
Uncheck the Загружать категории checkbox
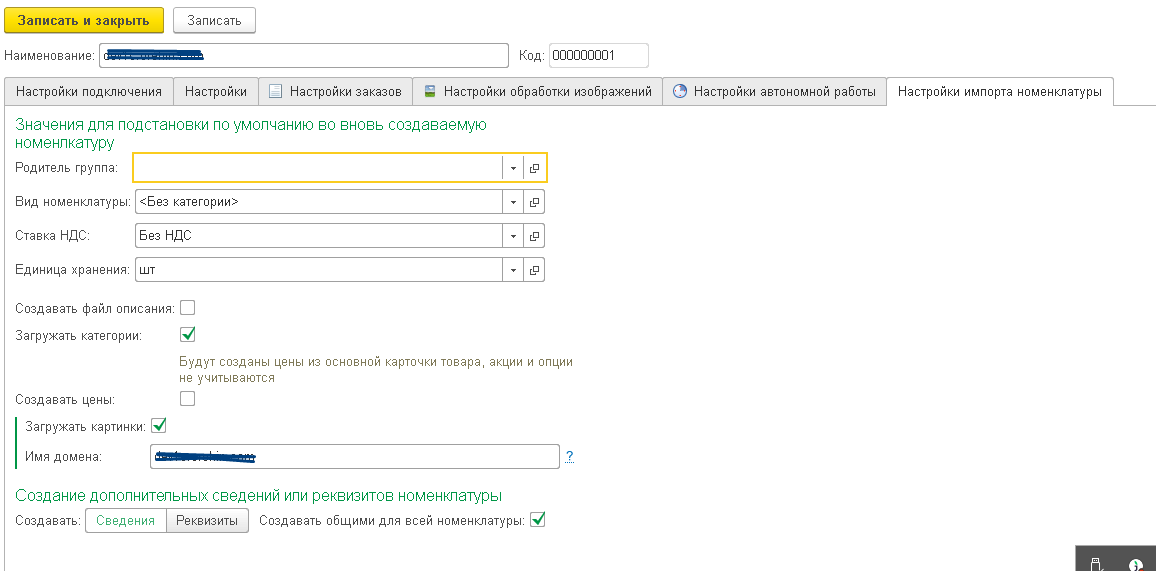coord(187,335)
